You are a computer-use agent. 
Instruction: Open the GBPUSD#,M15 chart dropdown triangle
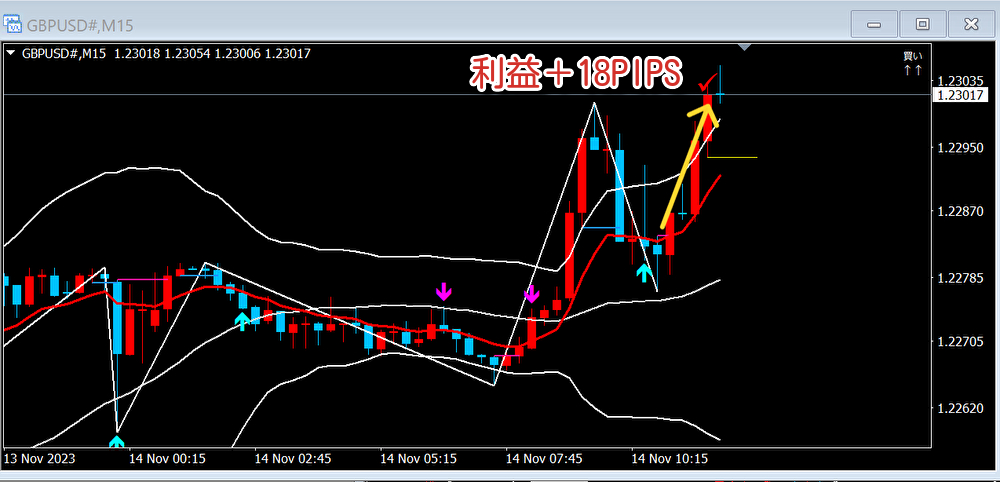coord(11,54)
